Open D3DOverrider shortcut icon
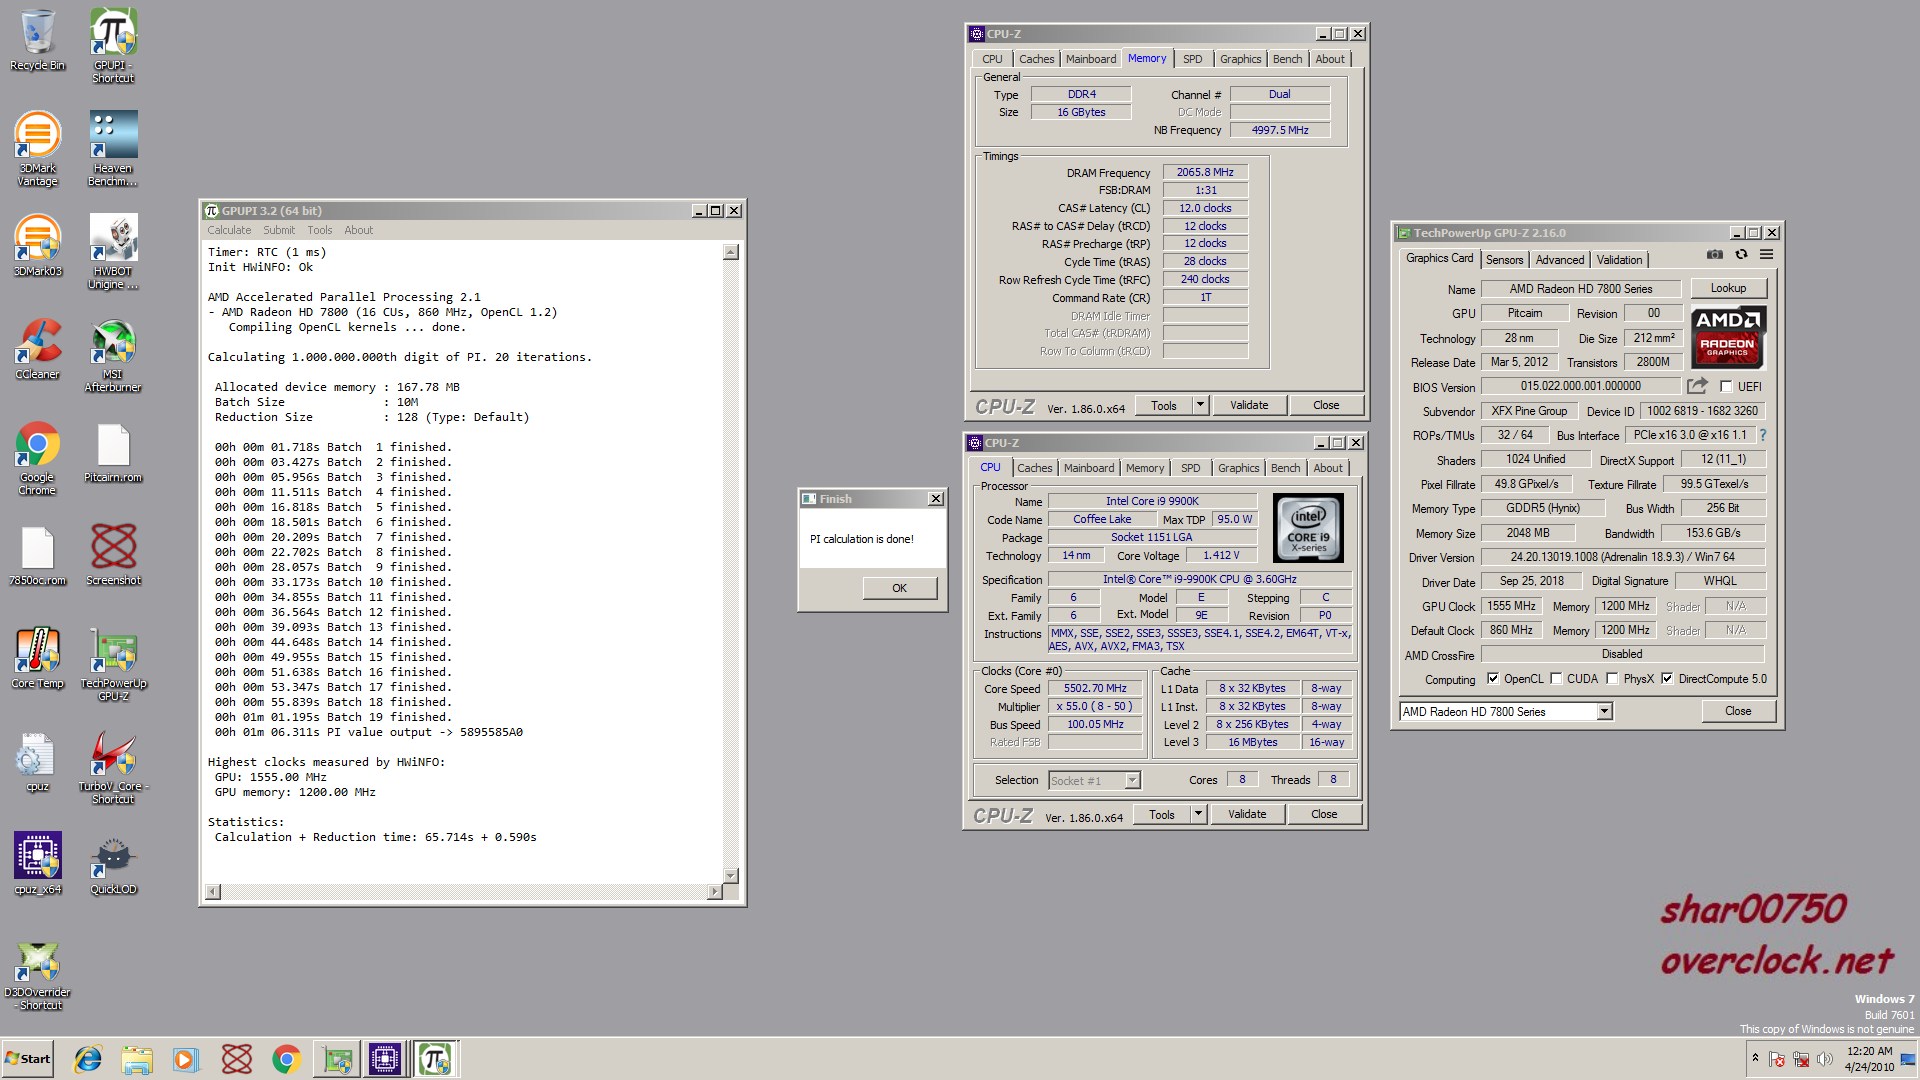 click(37, 976)
